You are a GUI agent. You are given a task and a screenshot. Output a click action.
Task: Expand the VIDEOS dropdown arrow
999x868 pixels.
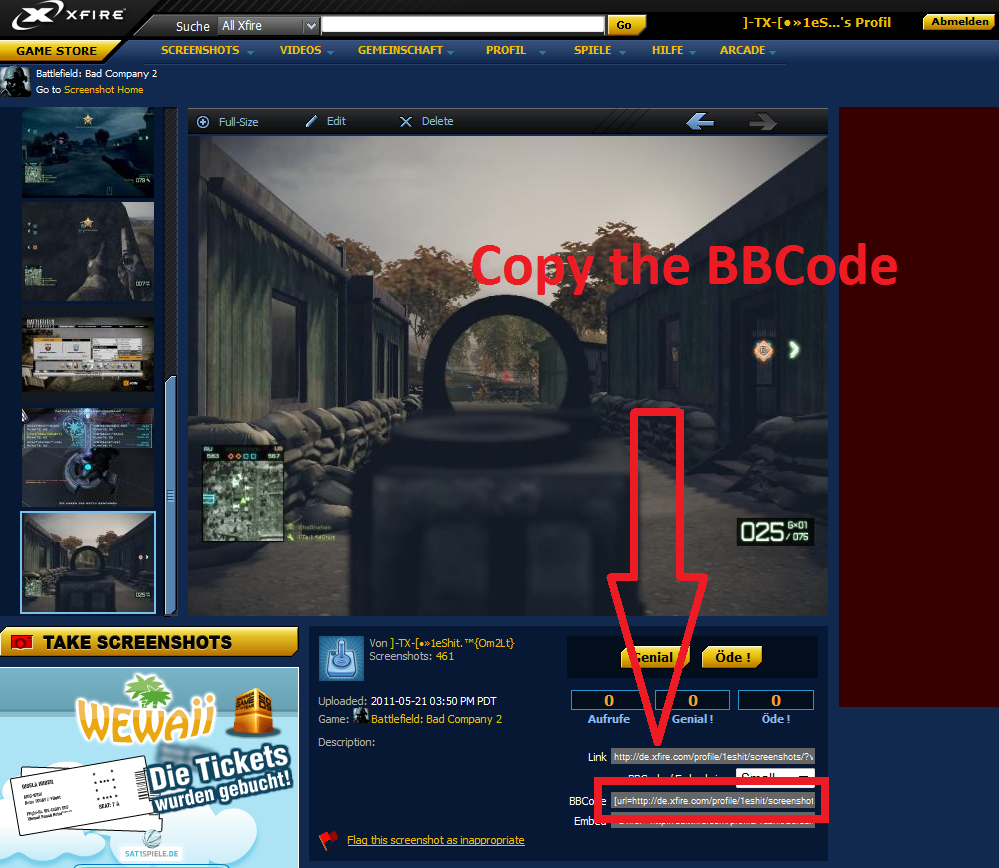pyautogui.click(x=330, y=52)
